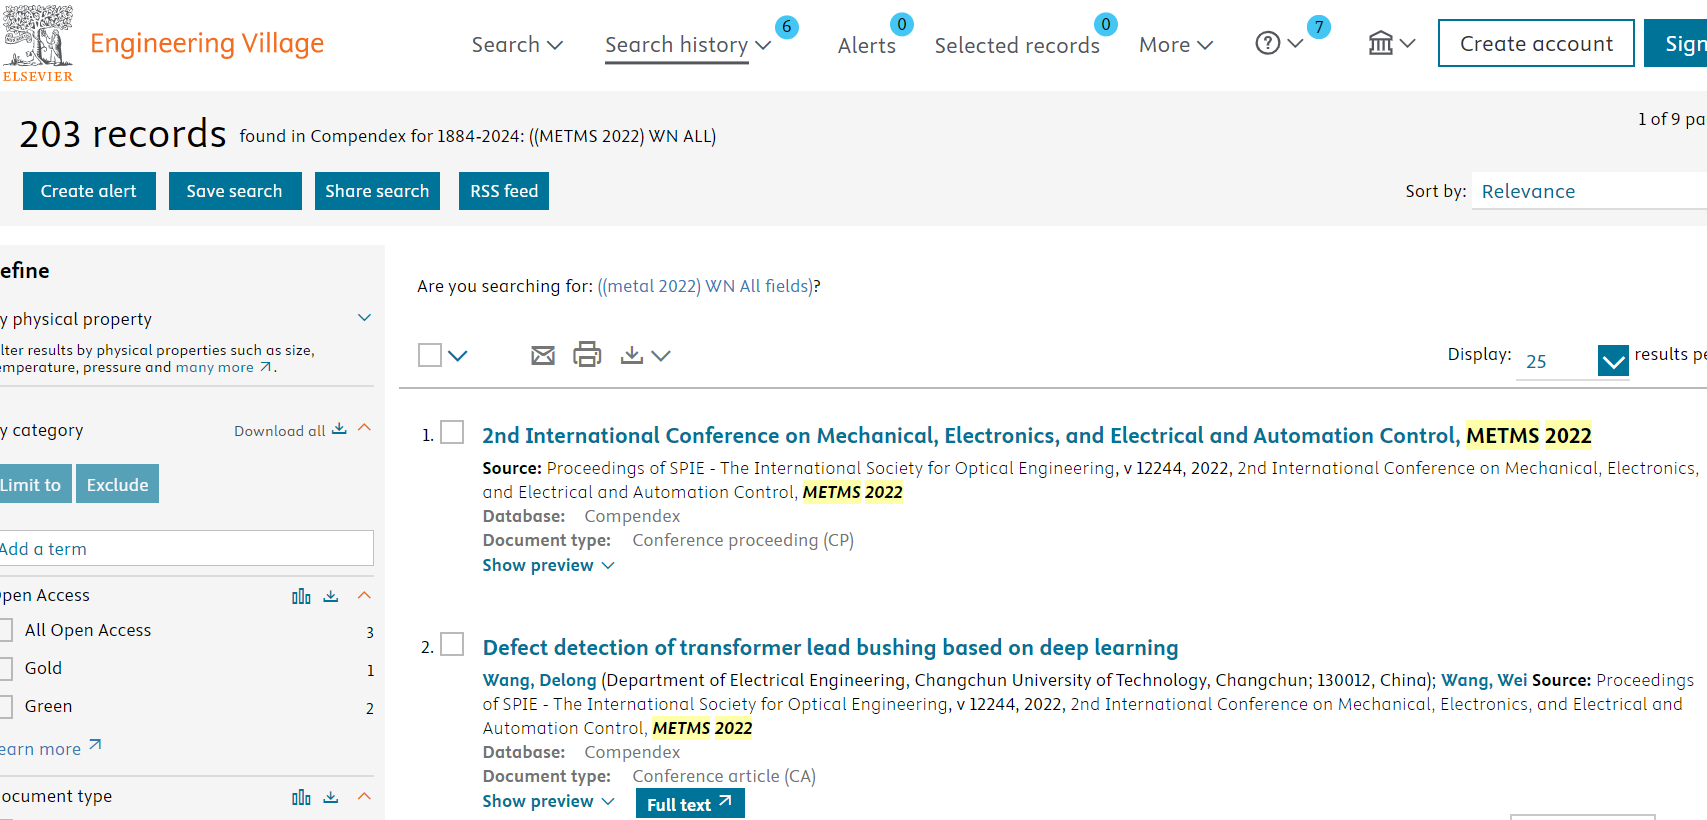The height and width of the screenshot is (820, 1707).
Task: Open author Wang, Wei
Action: [1484, 680]
